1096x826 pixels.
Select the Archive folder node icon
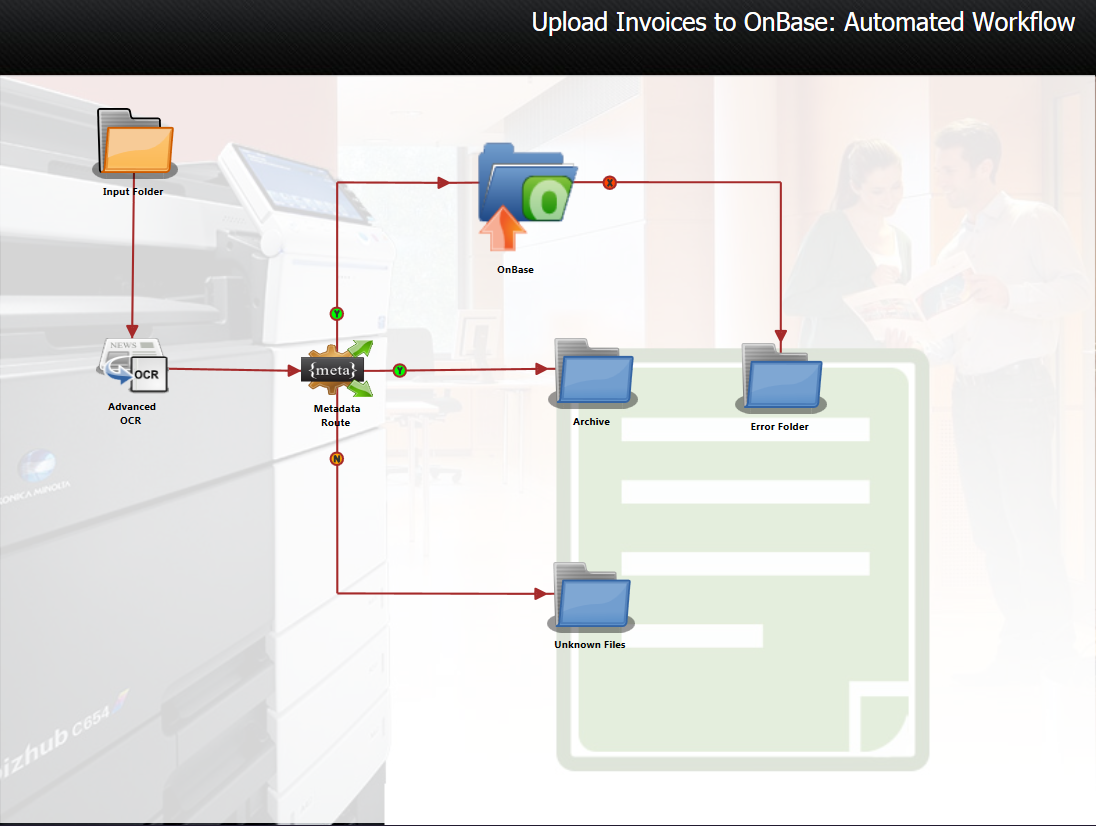point(593,374)
